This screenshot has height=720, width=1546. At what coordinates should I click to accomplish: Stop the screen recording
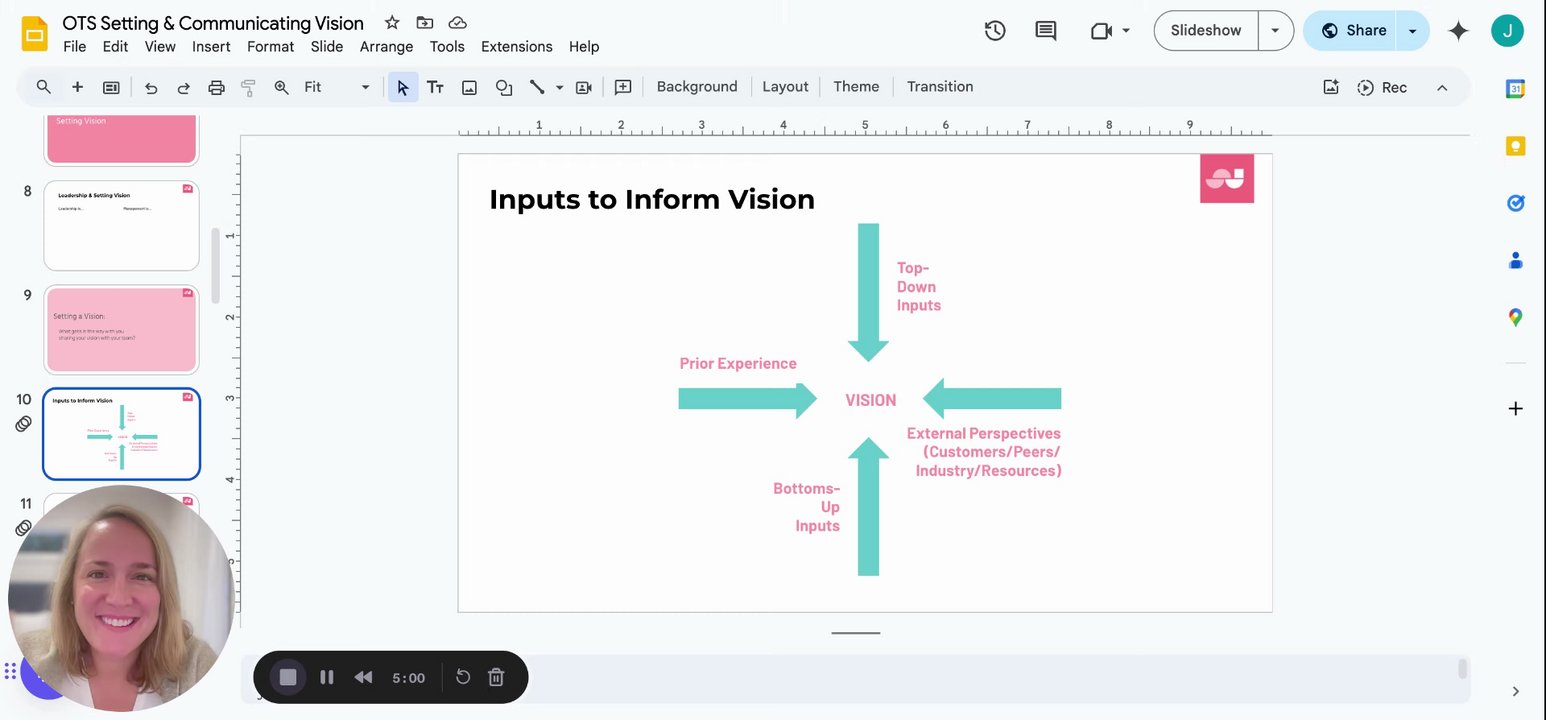click(x=288, y=677)
